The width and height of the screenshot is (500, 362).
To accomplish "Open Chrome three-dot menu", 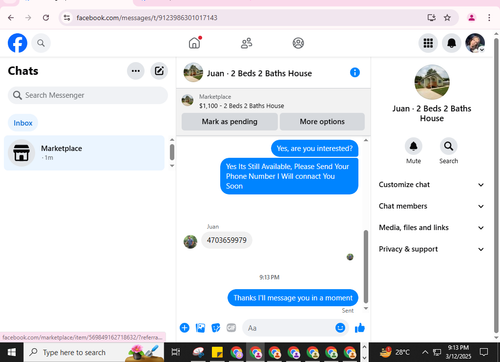I will point(489,18).
